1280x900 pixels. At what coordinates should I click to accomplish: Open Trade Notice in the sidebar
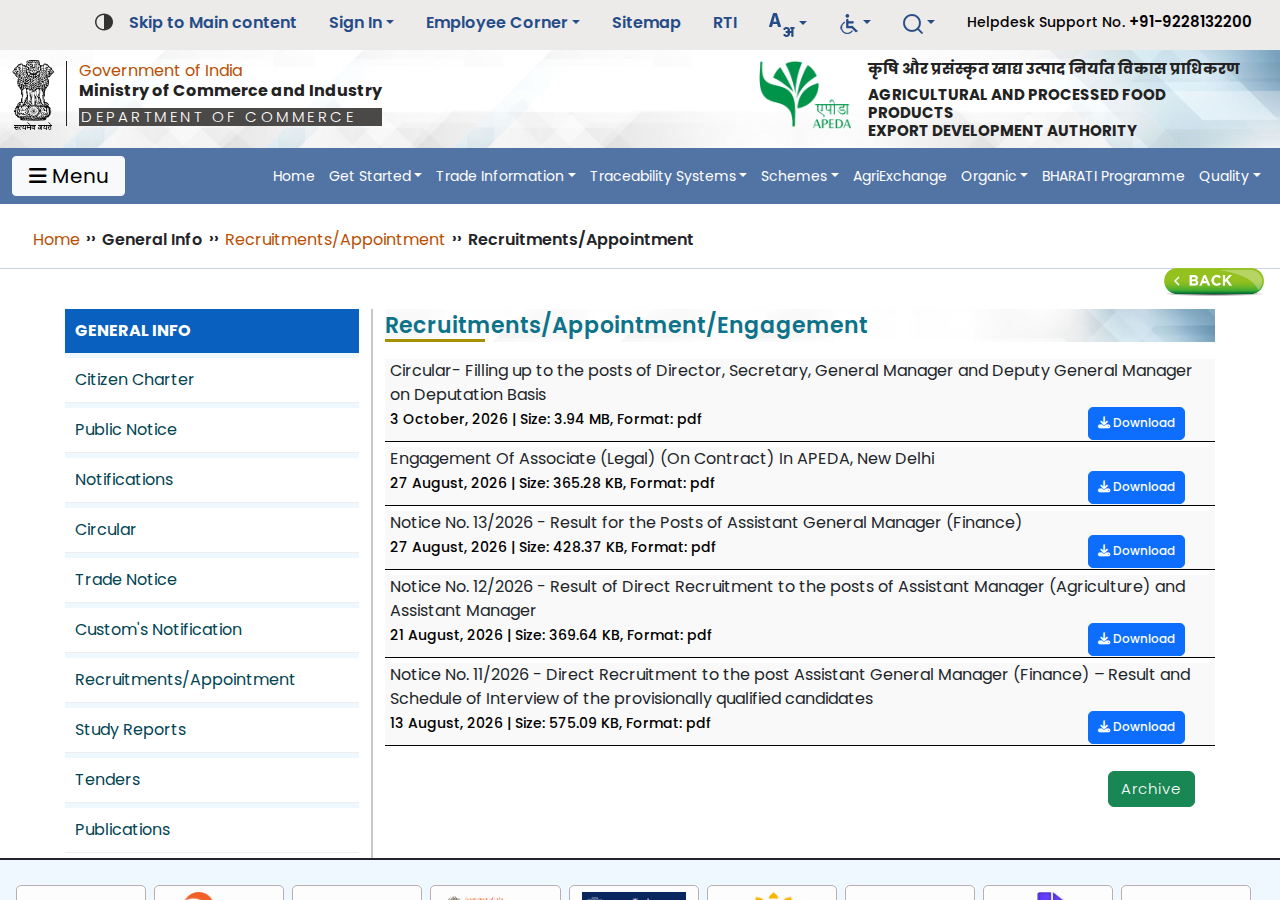[x=212, y=580]
